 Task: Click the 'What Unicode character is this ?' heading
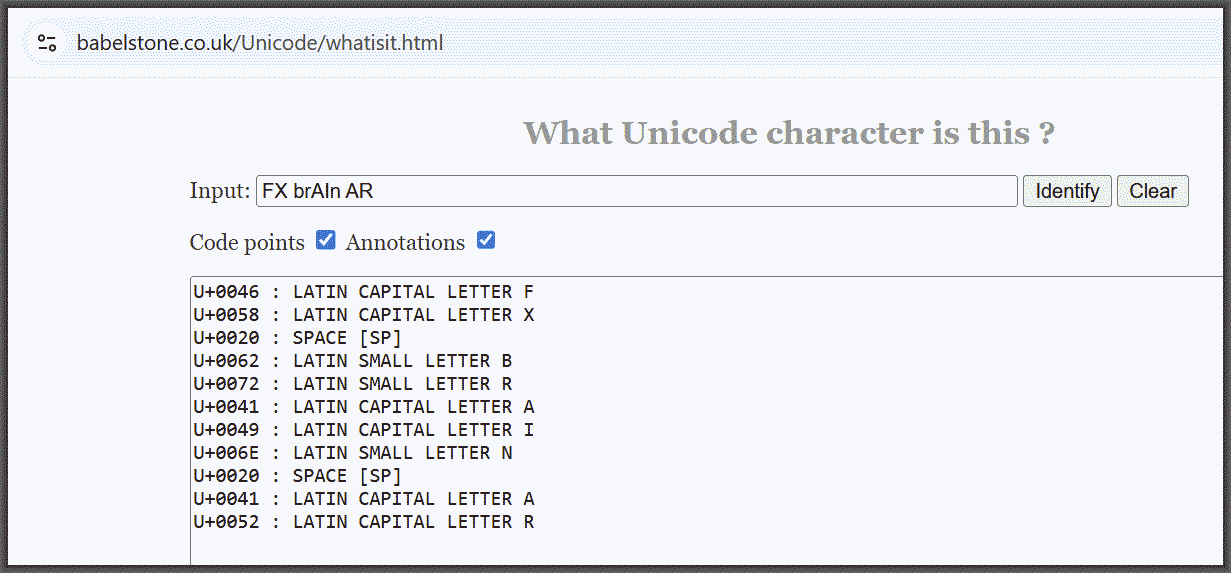click(x=788, y=132)
